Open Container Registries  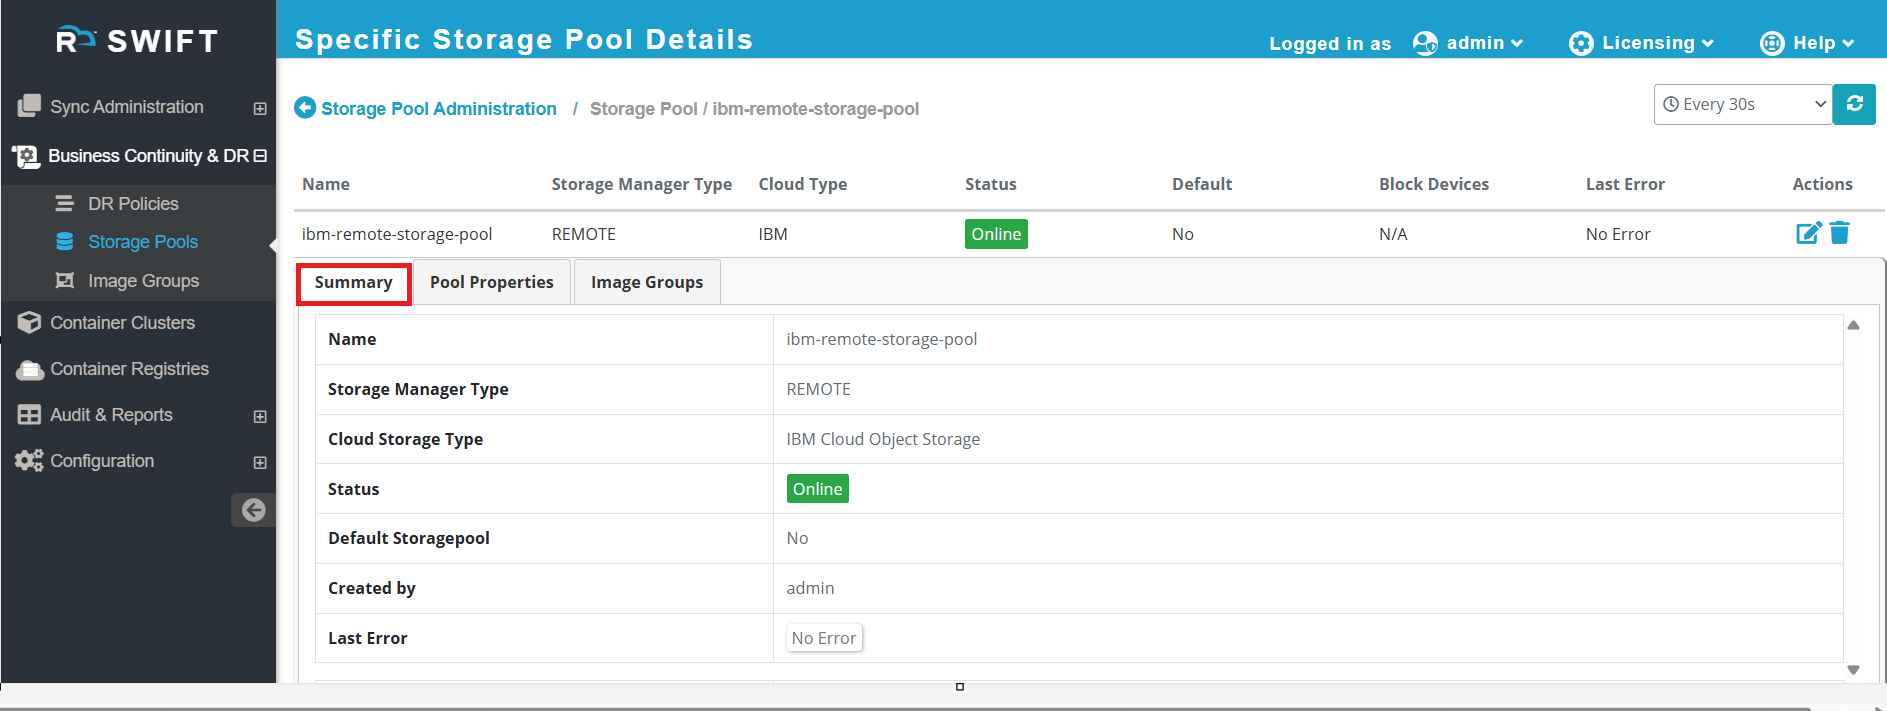click(x=129, y=369)
